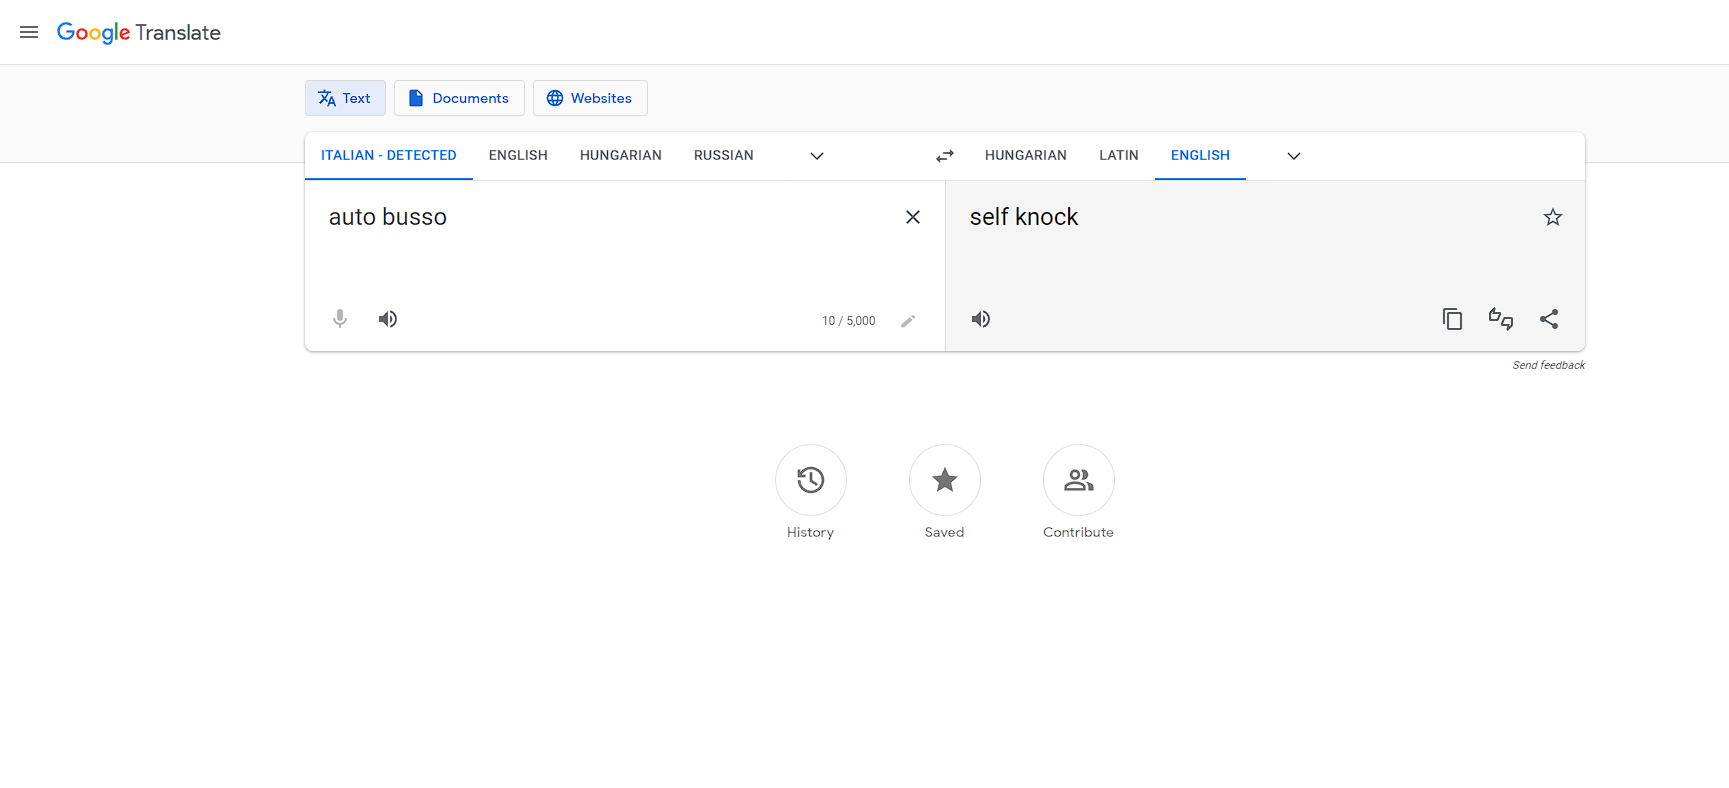The image size is (1729, 788).
Task: Click the microphone voice input icon
Action: coord(340,319)
